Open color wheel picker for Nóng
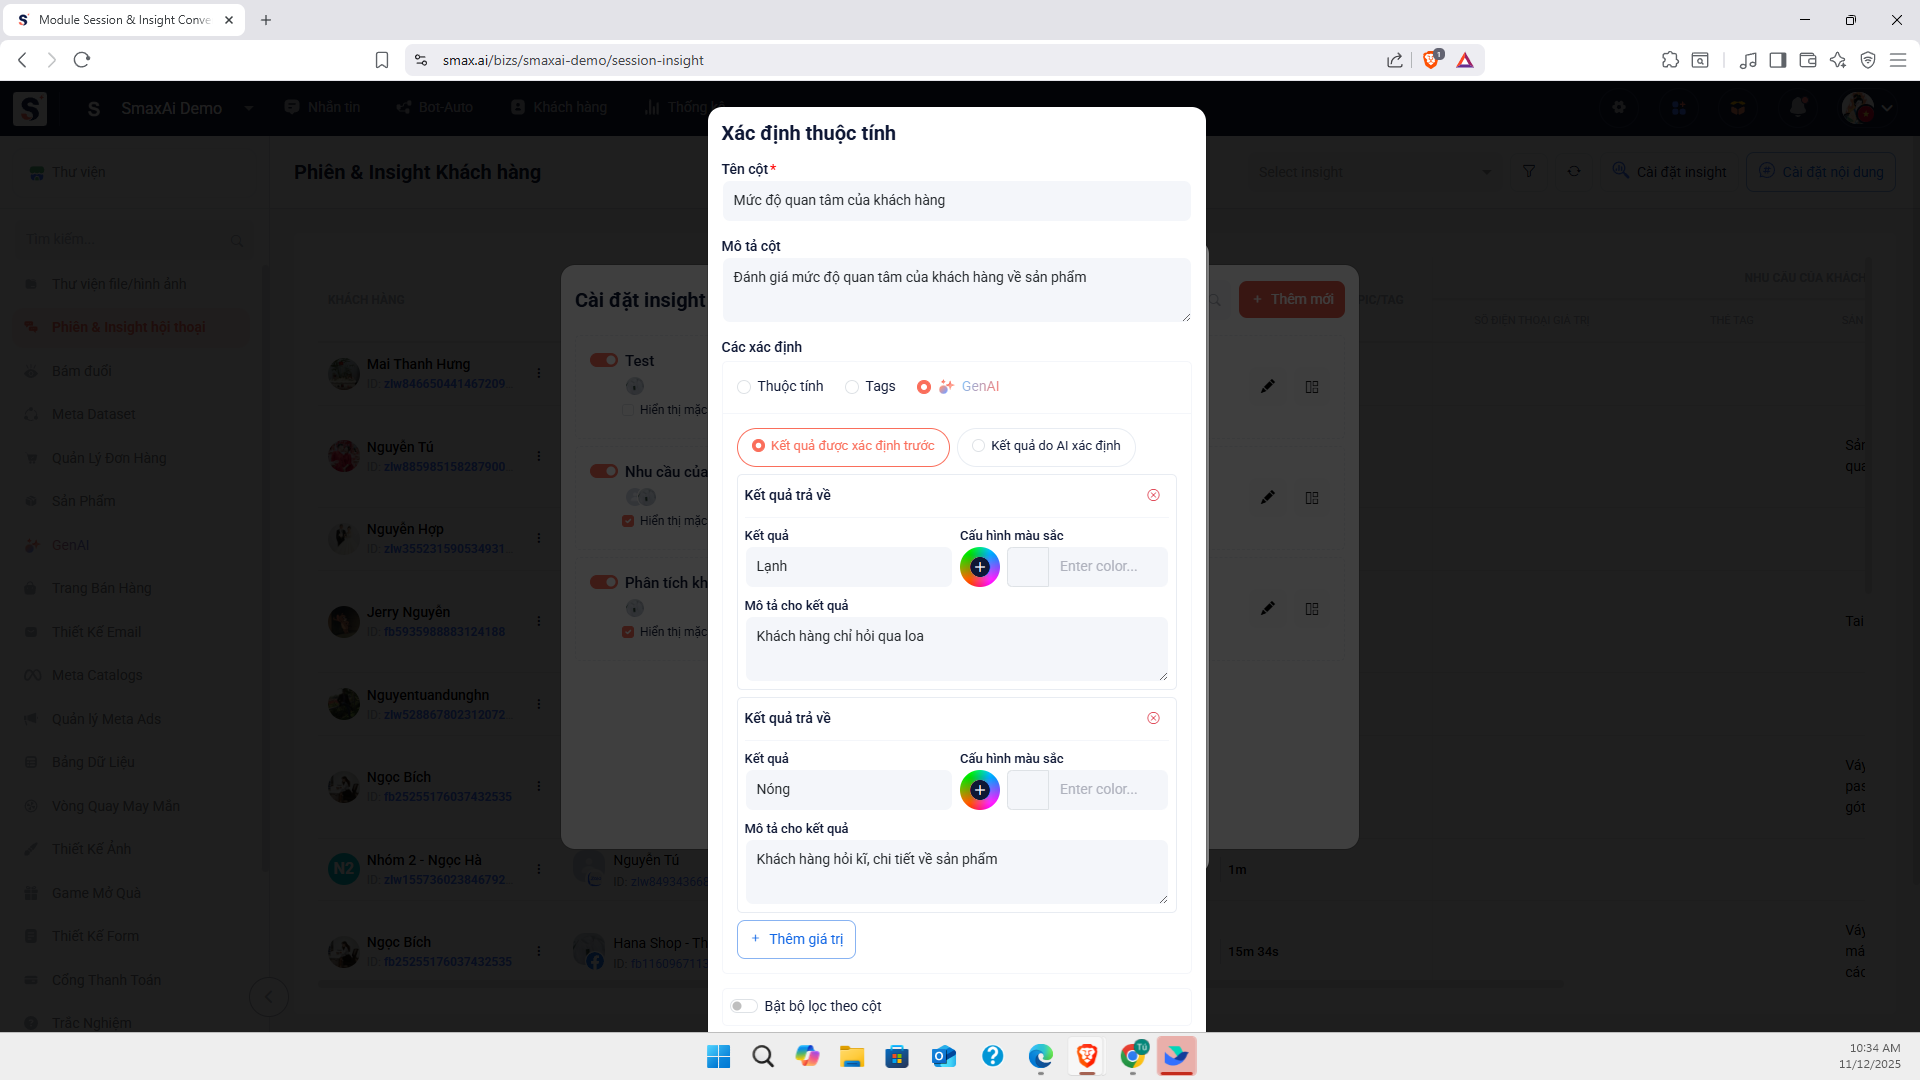Image resolution: width=1920 pixels, height=1080 pixels. click(x=979, y=790)
